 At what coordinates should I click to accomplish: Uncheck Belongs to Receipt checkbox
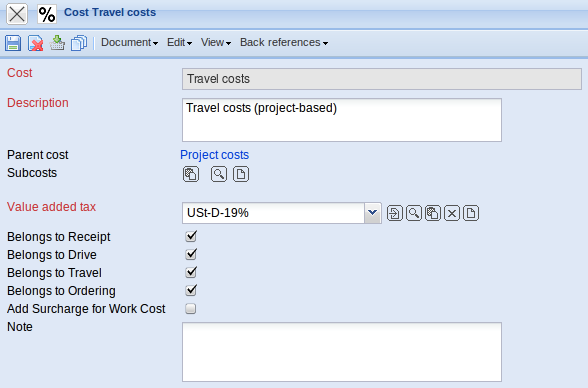[191, 236]
